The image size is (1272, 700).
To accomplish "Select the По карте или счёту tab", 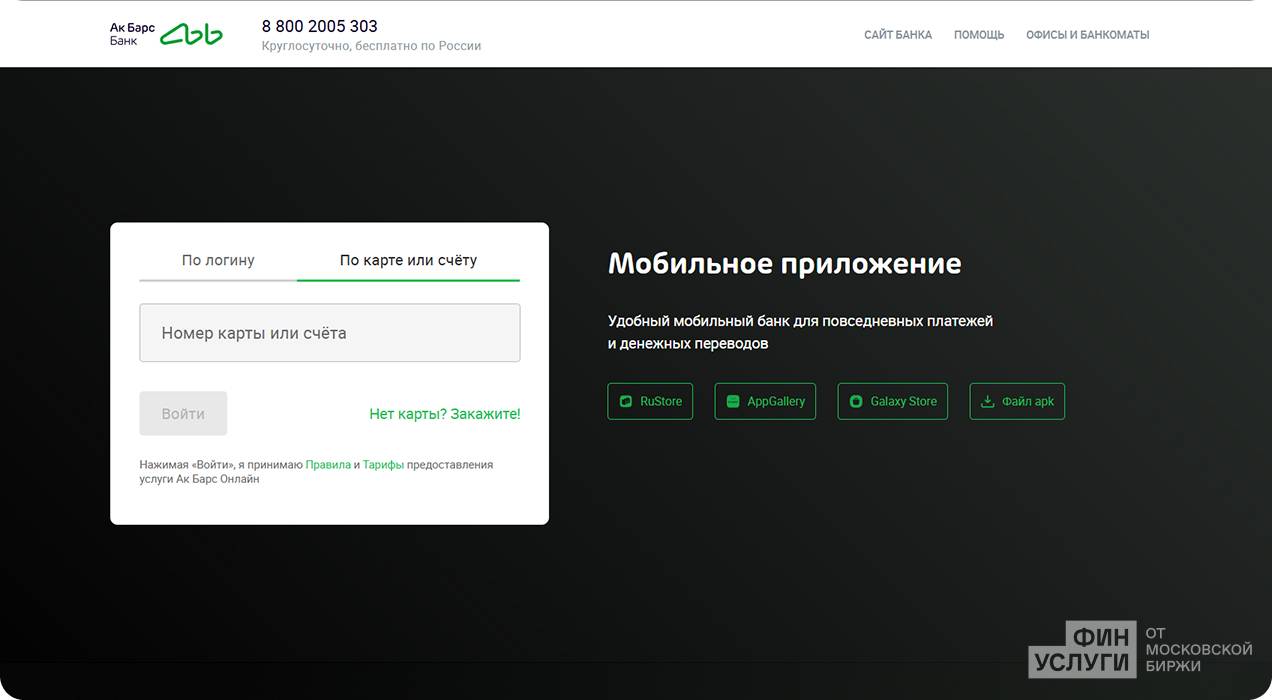I will [x=408, y=260].
